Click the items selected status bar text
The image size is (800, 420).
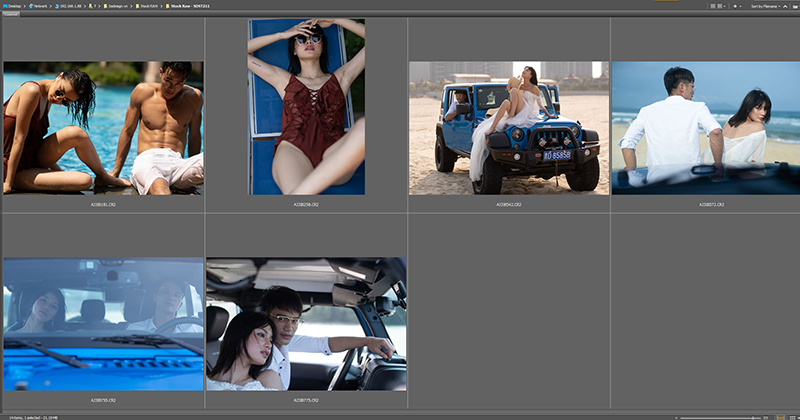click(33, 417)
